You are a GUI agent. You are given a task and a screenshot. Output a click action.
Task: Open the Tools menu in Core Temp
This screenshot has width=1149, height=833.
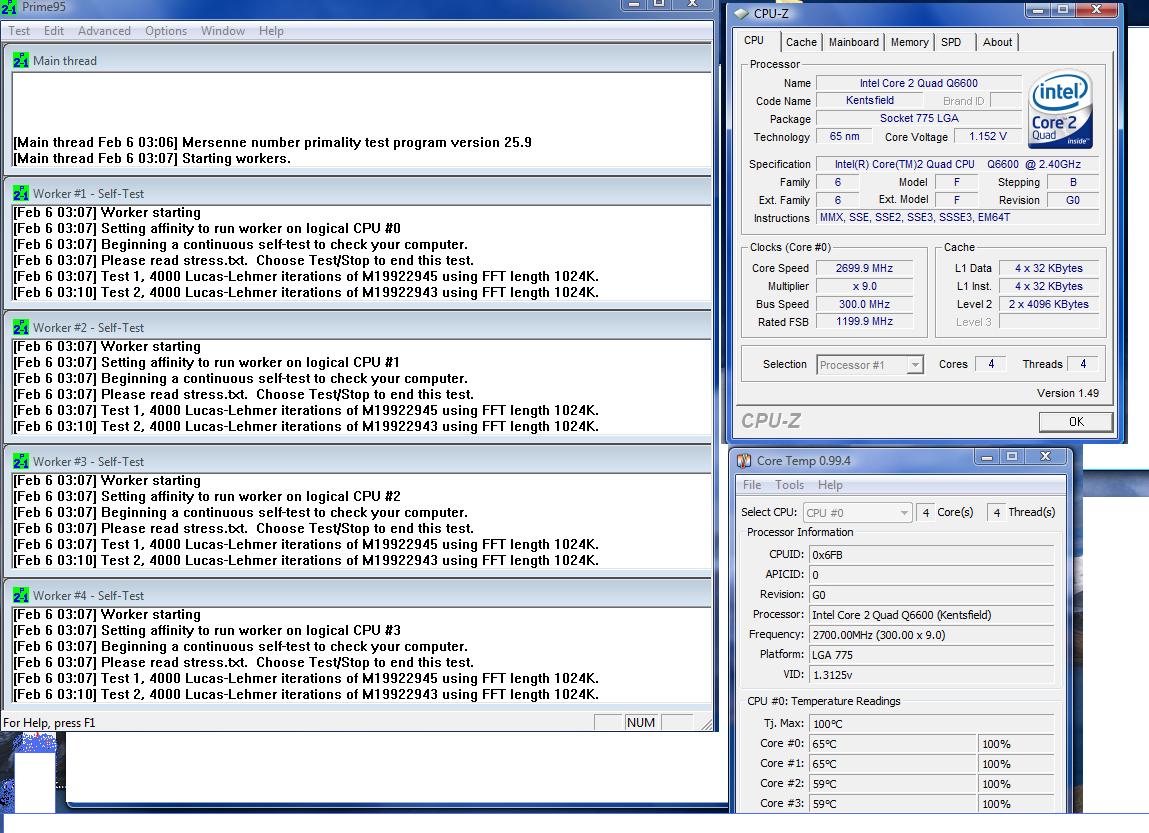789,485
